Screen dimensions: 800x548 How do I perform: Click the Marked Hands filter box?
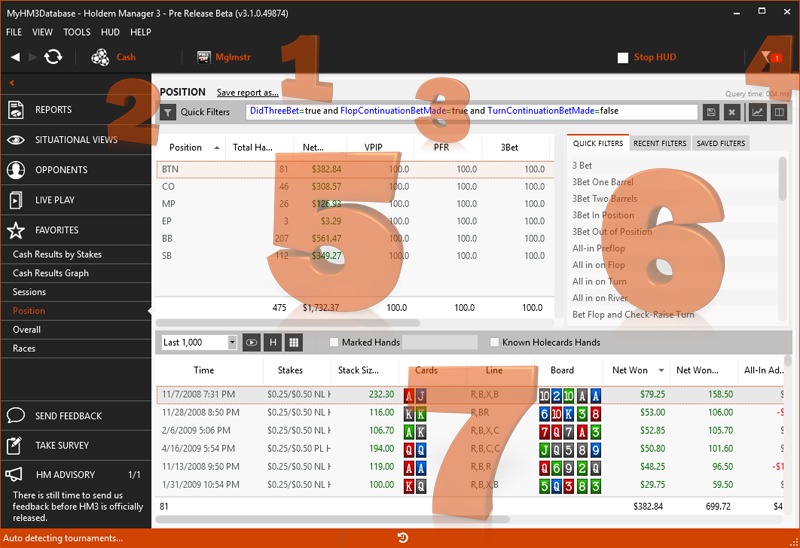[x=440, y=342]
